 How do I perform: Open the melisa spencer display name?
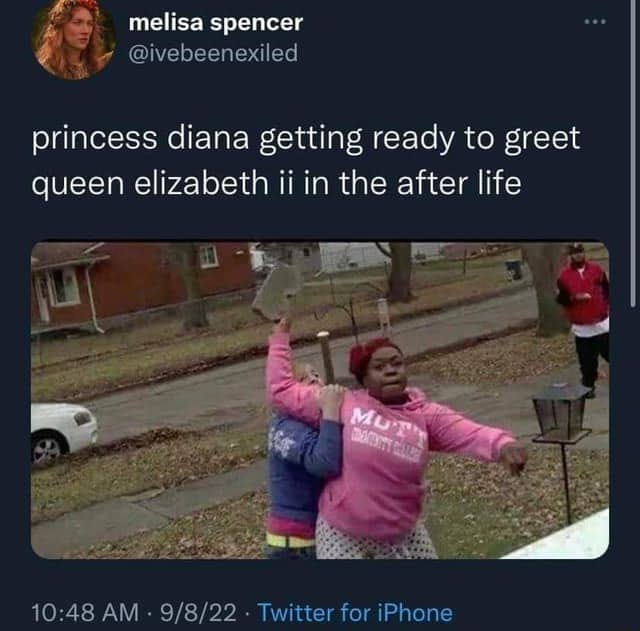point(216,22)
